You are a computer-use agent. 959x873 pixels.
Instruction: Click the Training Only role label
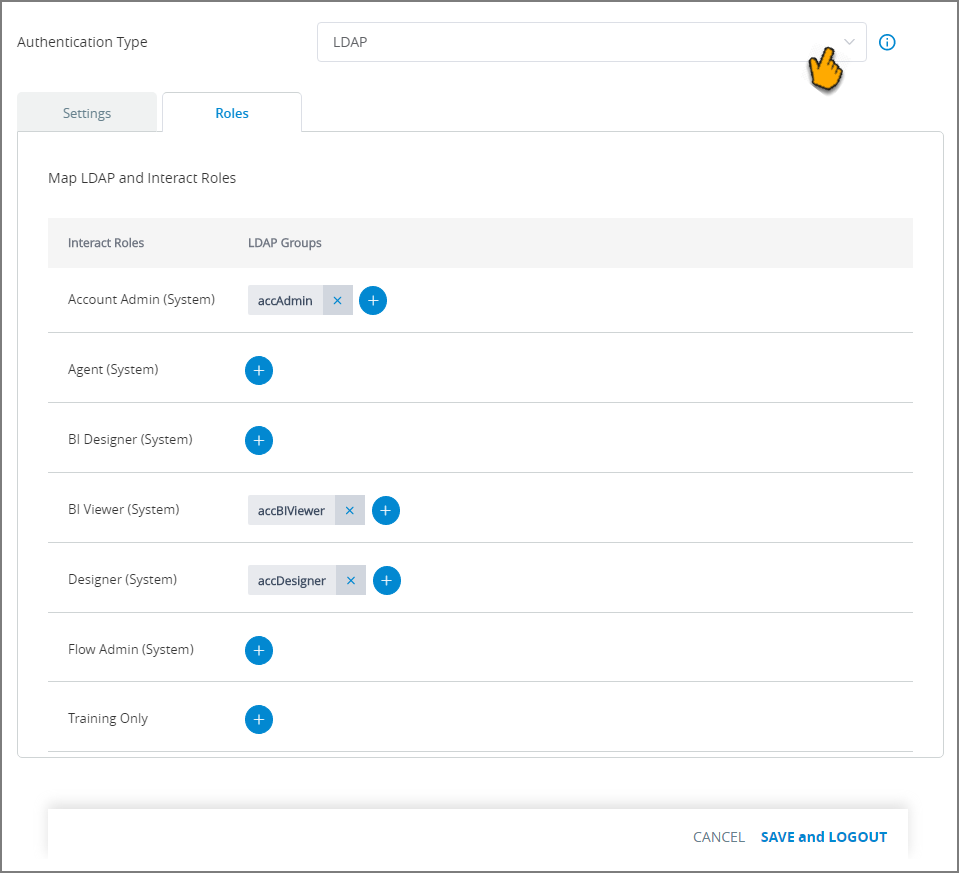coord(108,718)
